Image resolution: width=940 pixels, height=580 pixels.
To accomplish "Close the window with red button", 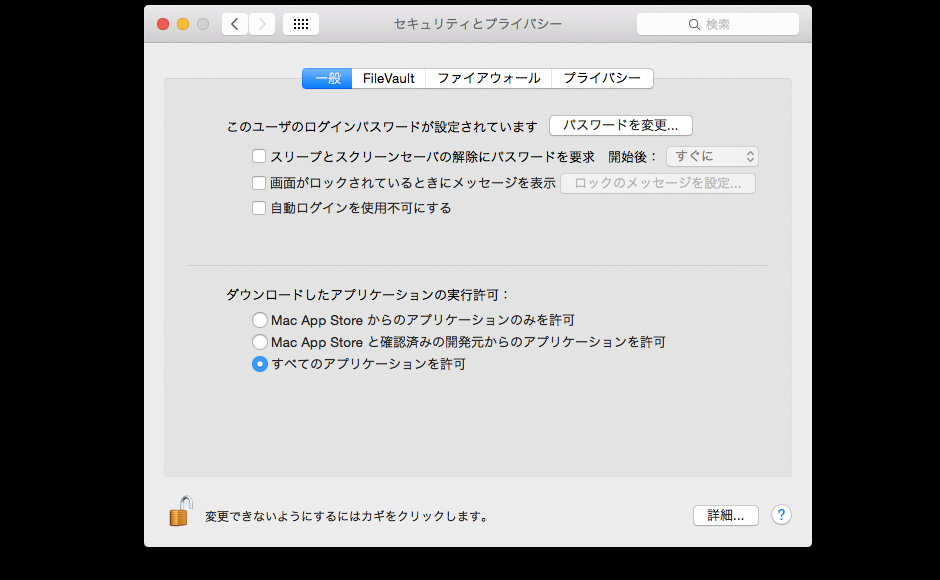I will [x=163, y=24].
